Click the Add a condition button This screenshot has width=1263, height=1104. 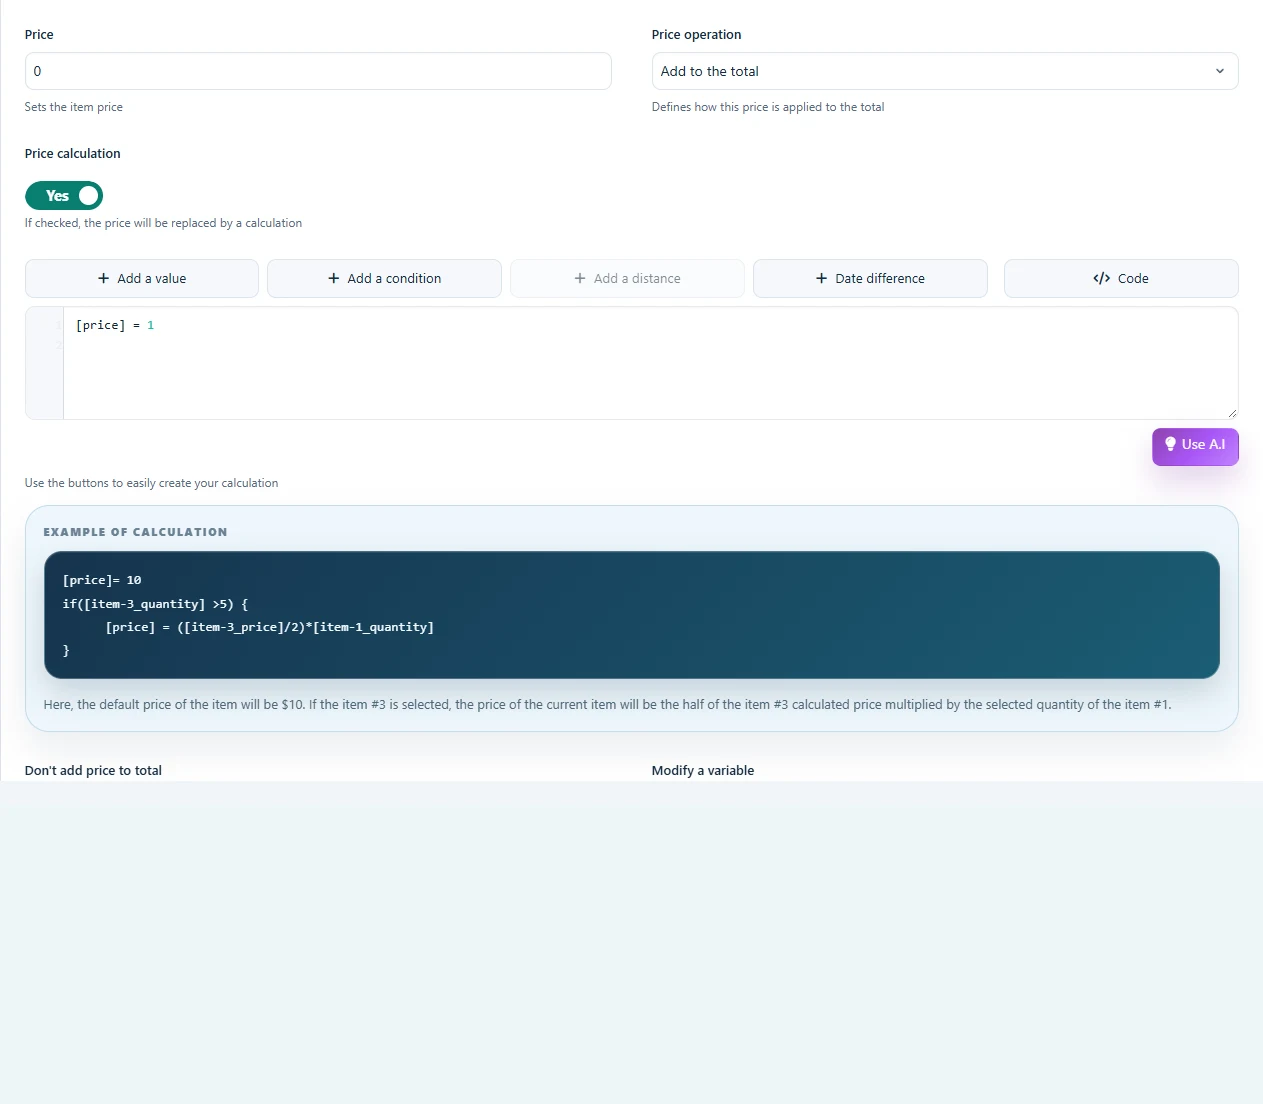click(x=385, y=279)
